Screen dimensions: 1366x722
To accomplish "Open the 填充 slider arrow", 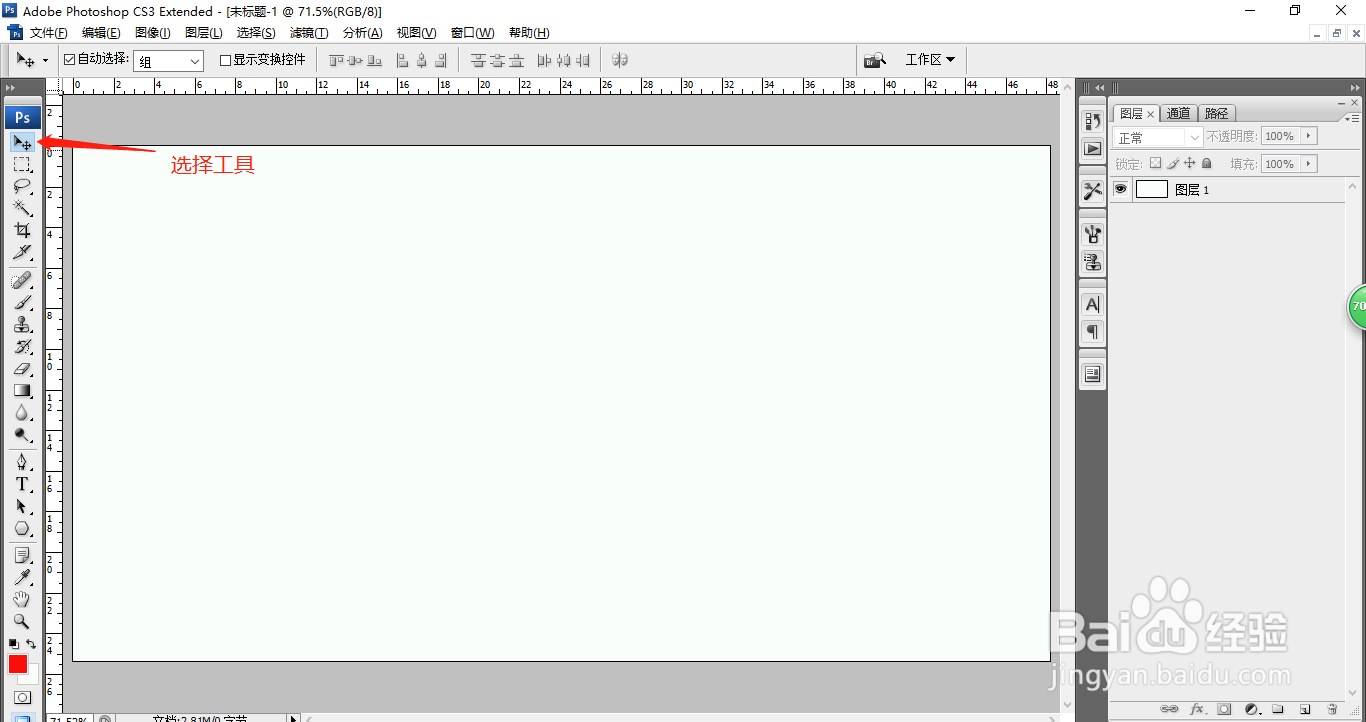I will 1310,163.
